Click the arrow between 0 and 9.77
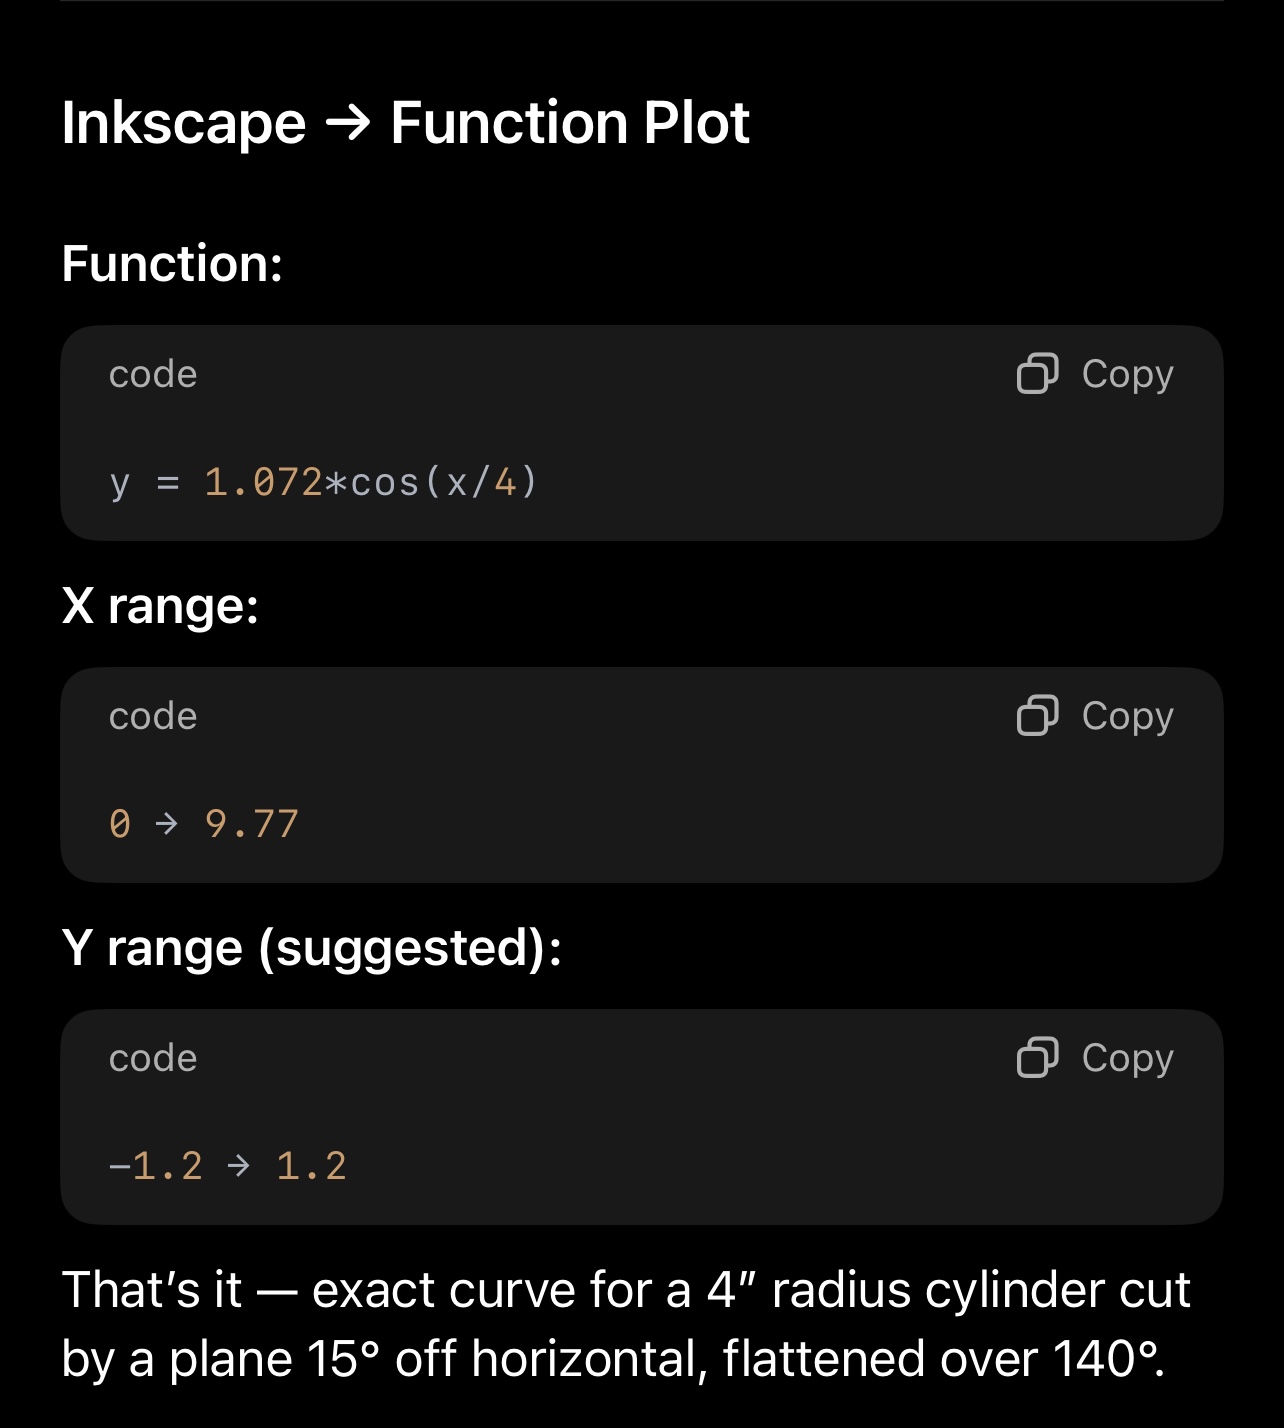The width and height of the screenshot is (1284, 1428). (x=167, y=824)
